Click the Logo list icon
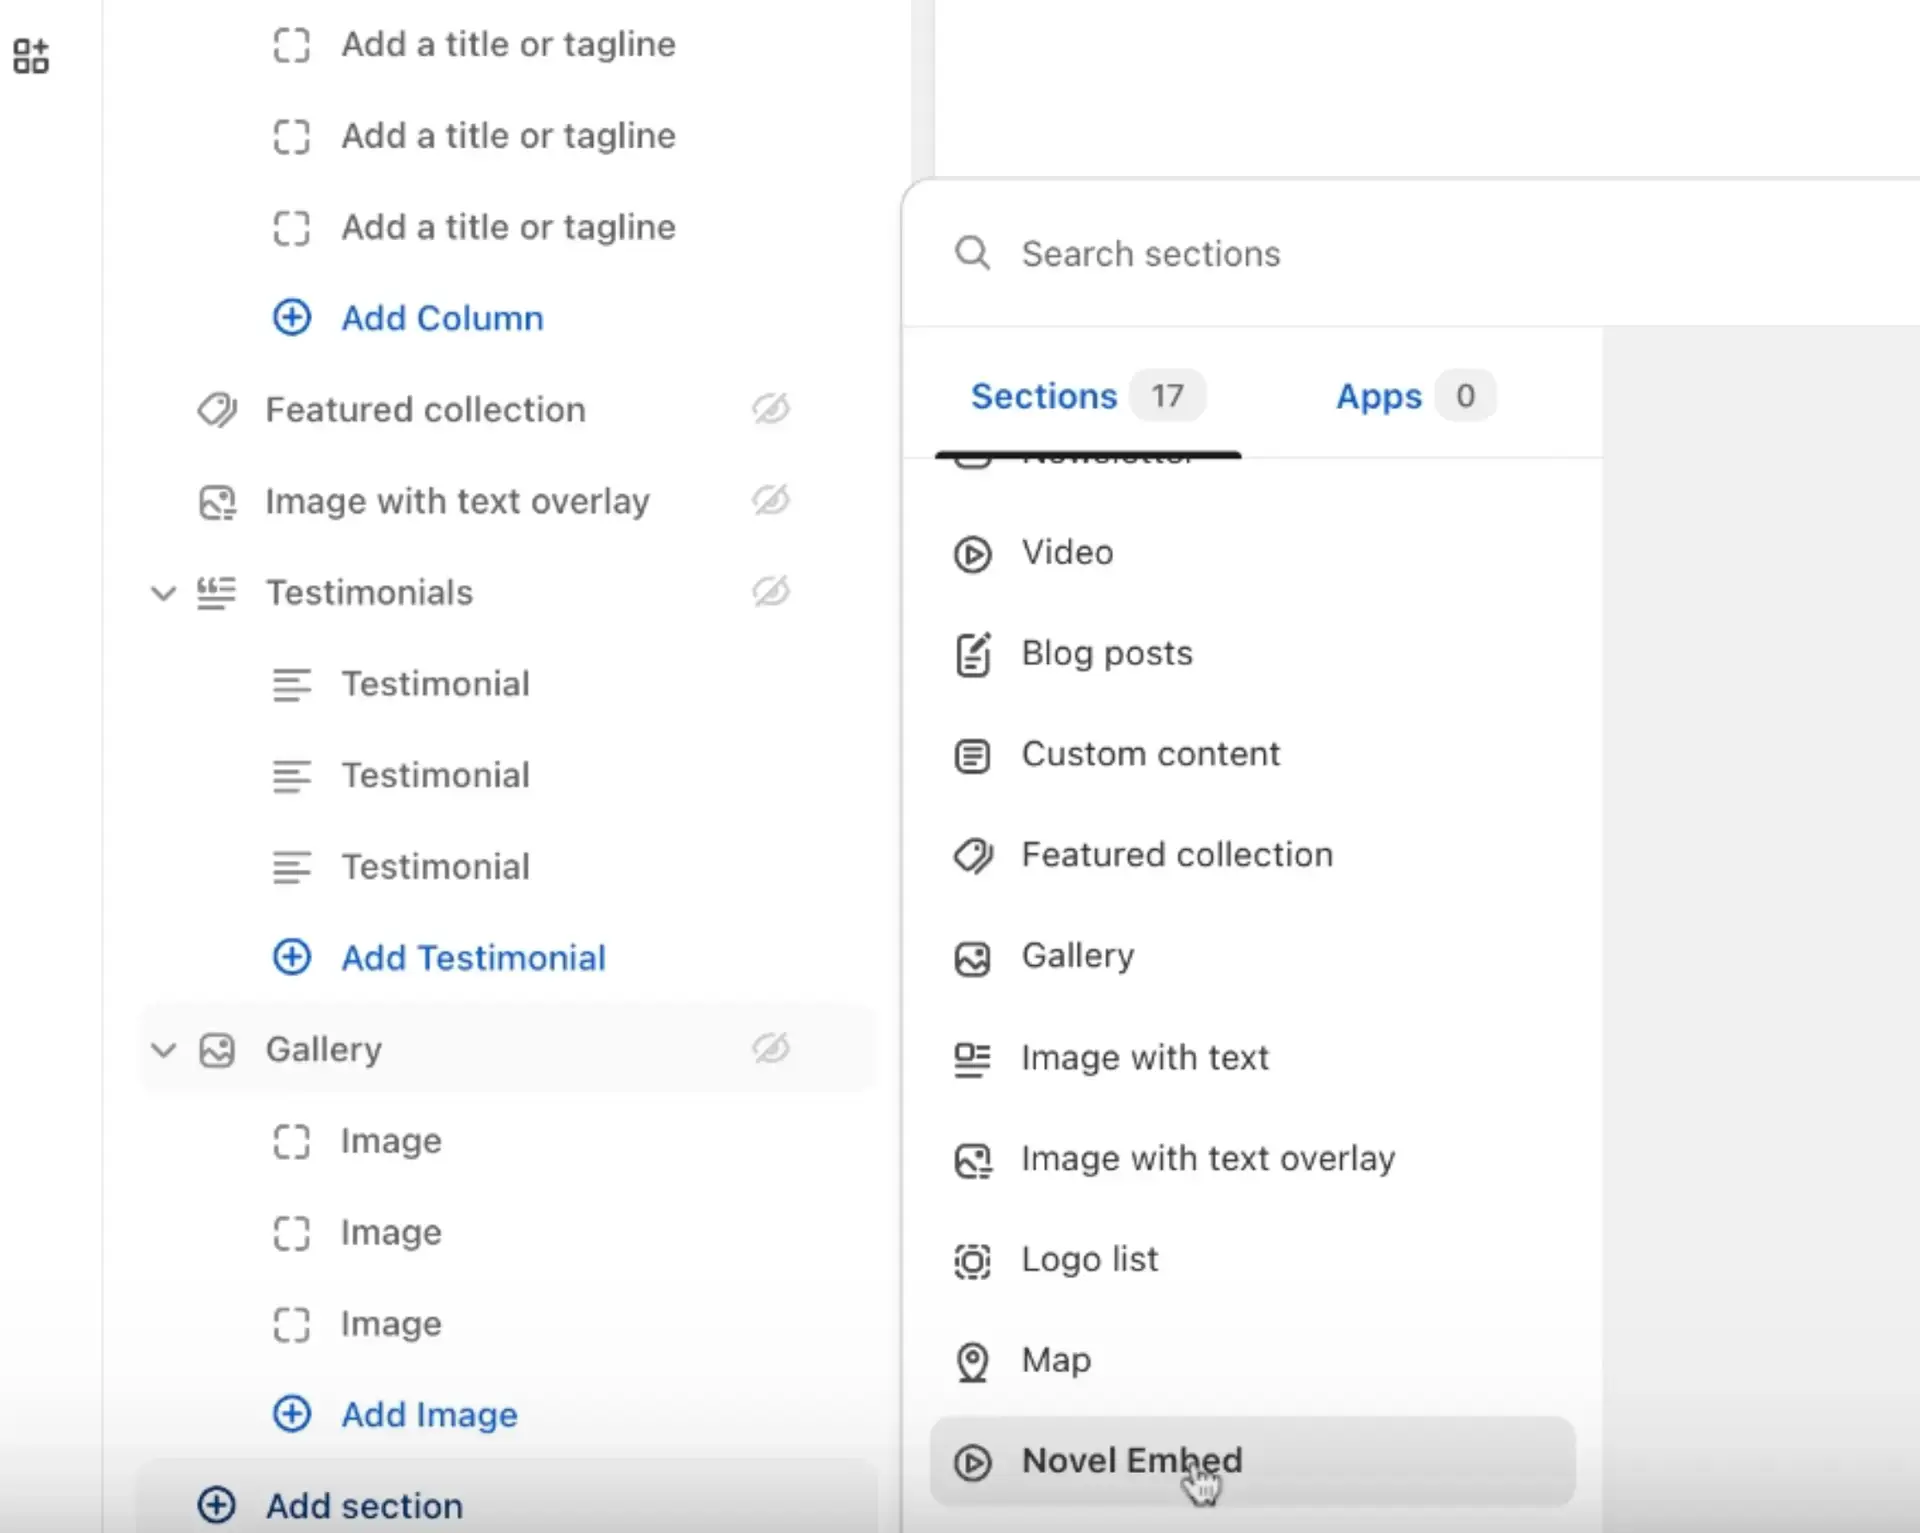Screen dimensions: 1920x1533 pyautogui.click(x=973, y=1258)
